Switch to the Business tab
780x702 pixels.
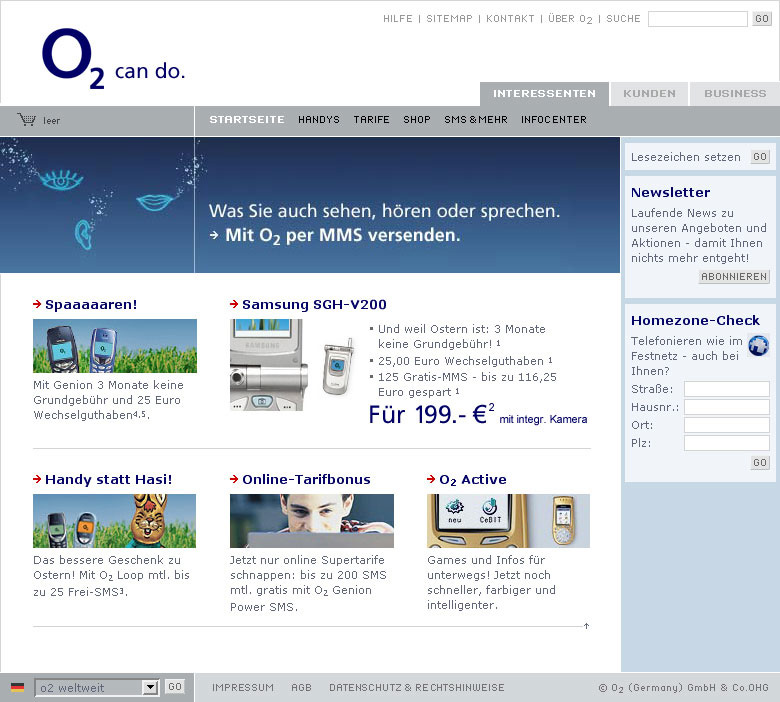coord(735,94)
